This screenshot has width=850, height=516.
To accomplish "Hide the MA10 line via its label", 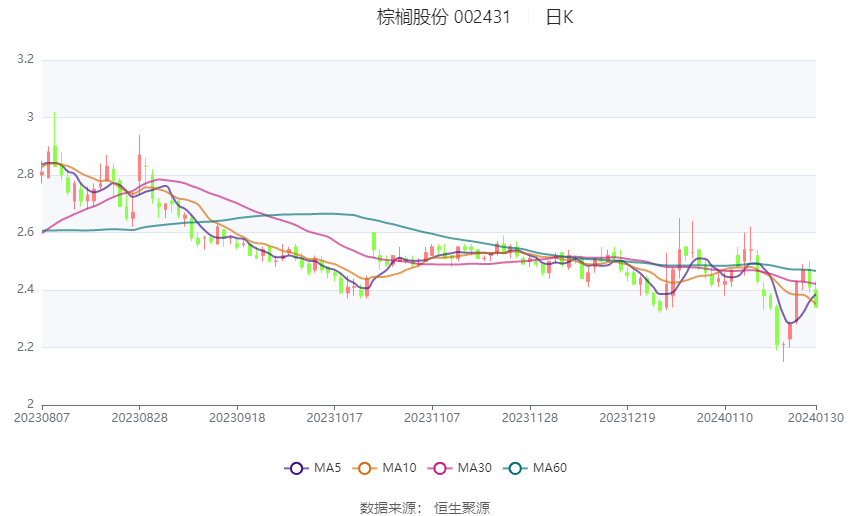I will (x=399, y=468).
